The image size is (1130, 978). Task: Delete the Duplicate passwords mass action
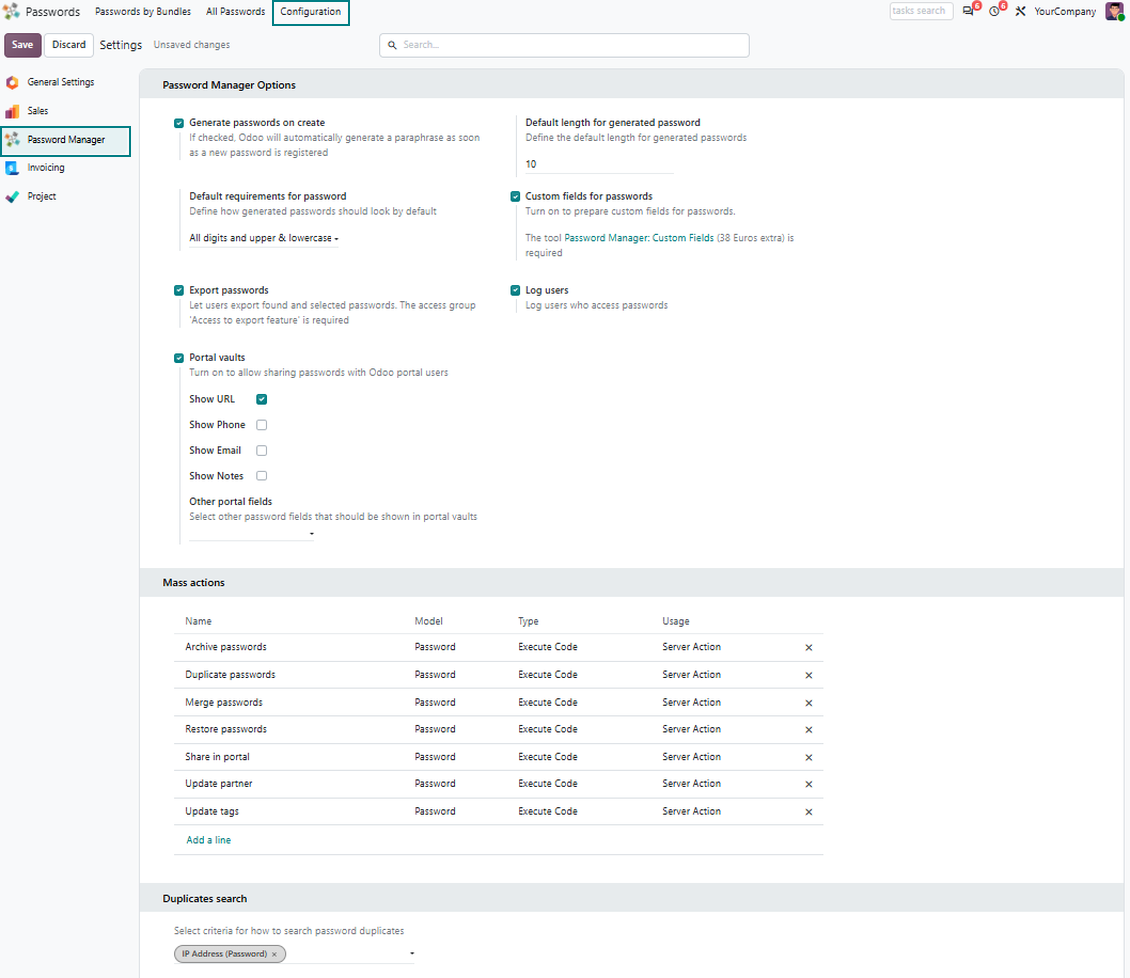pos(809,675)
